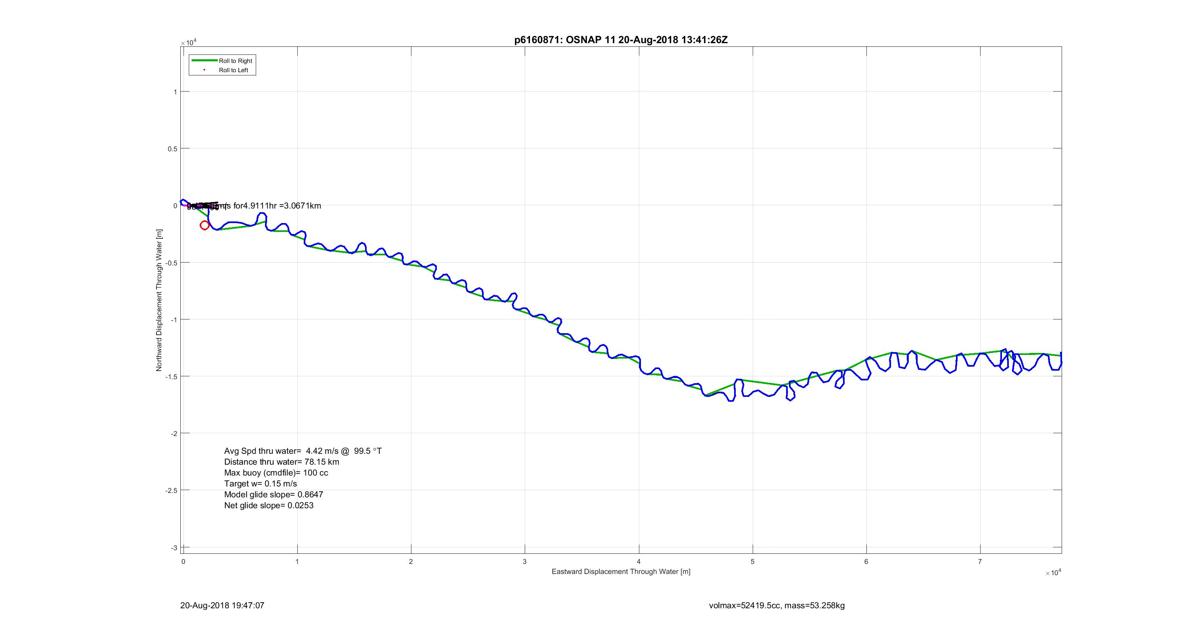Select the 'Net glide slope= 0.0253' line
Screen dimensions: 1200x622
click(270, 506)
